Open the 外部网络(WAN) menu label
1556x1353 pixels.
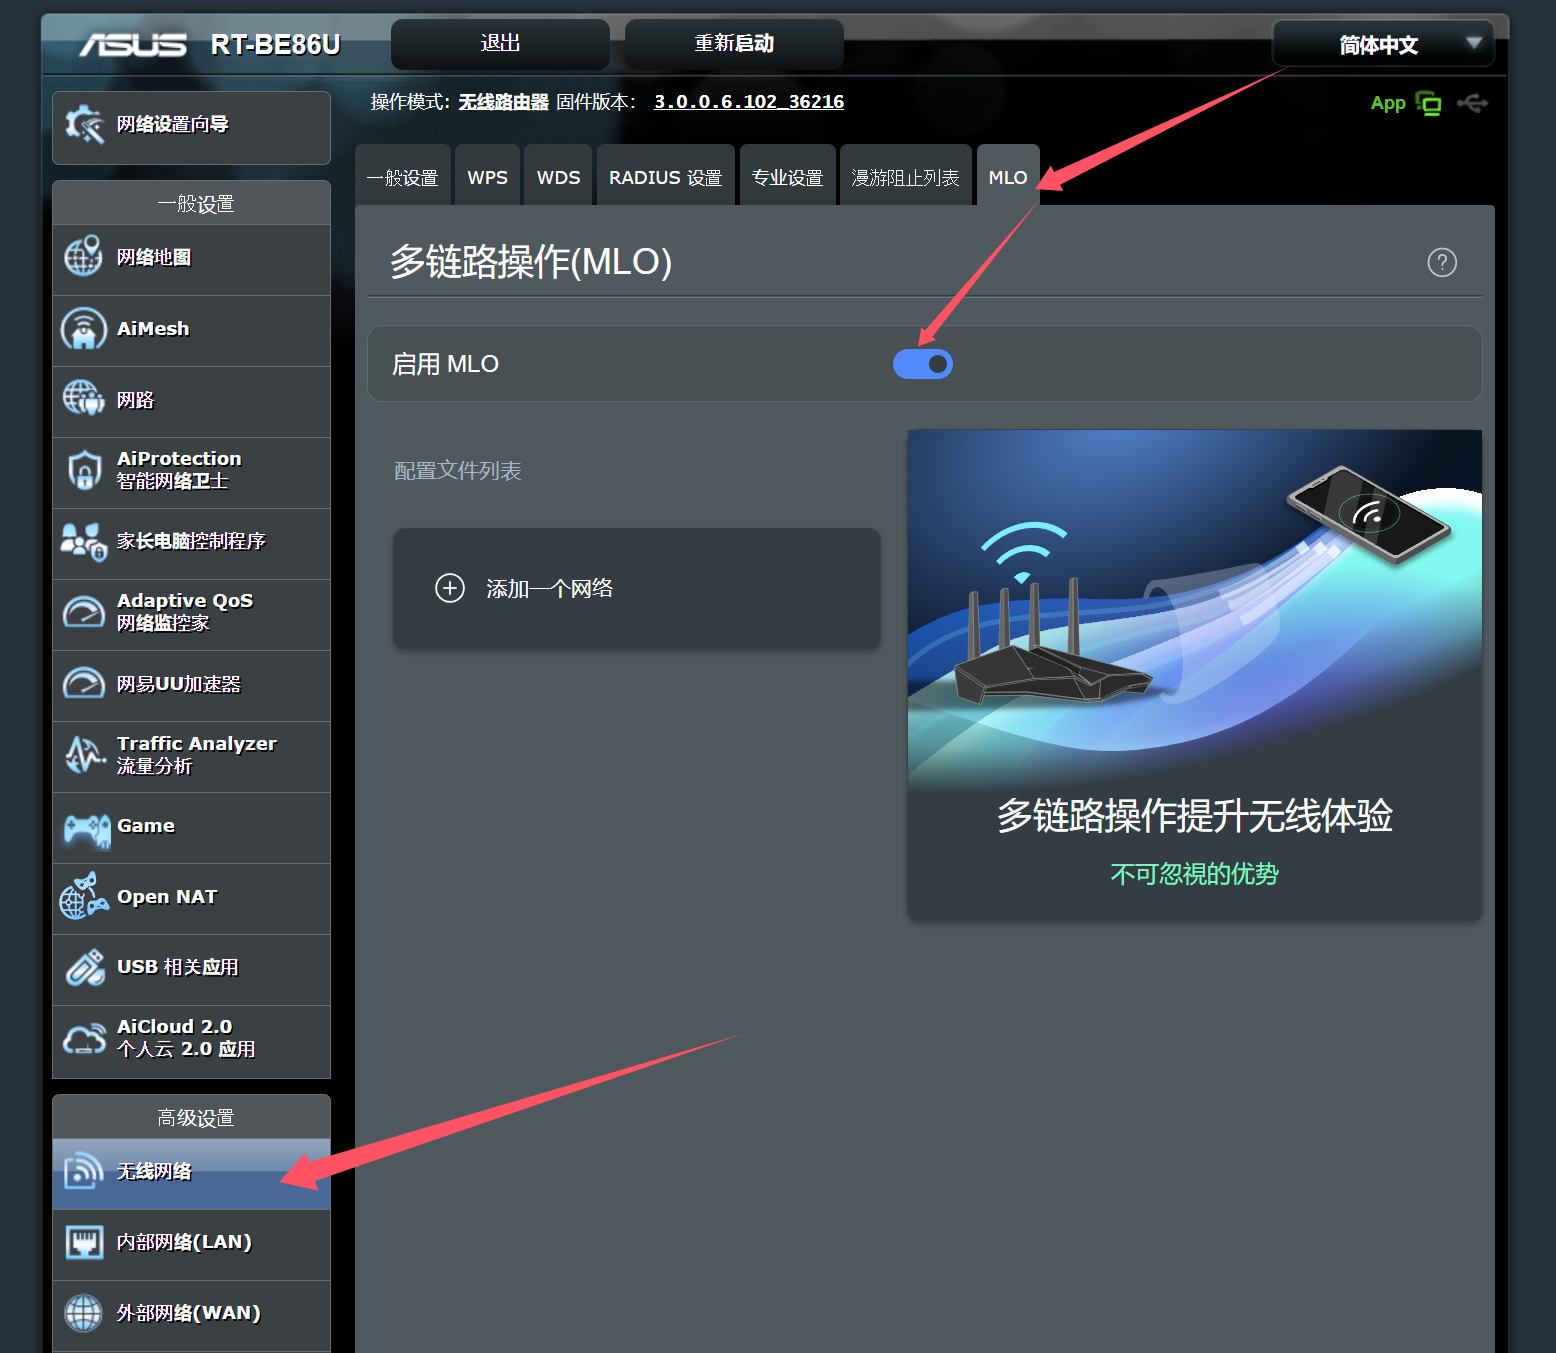[188, 1313]
